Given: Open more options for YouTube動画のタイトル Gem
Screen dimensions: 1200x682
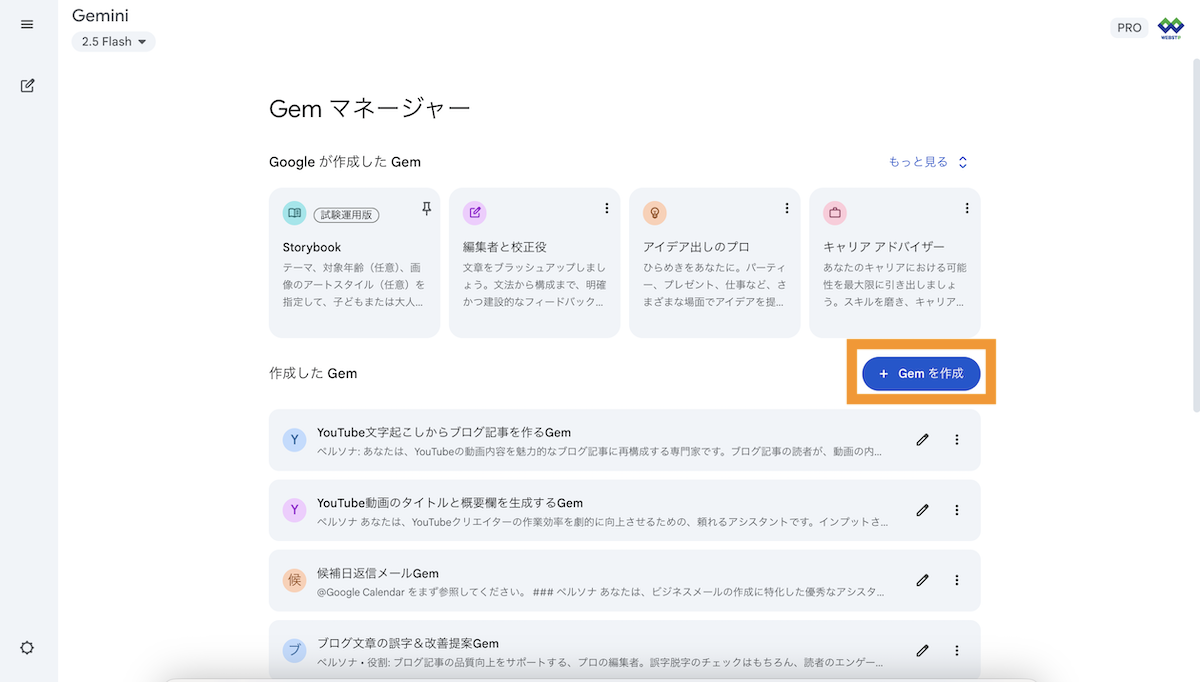Looking at the screenshot, I should (x=956, y=510).
